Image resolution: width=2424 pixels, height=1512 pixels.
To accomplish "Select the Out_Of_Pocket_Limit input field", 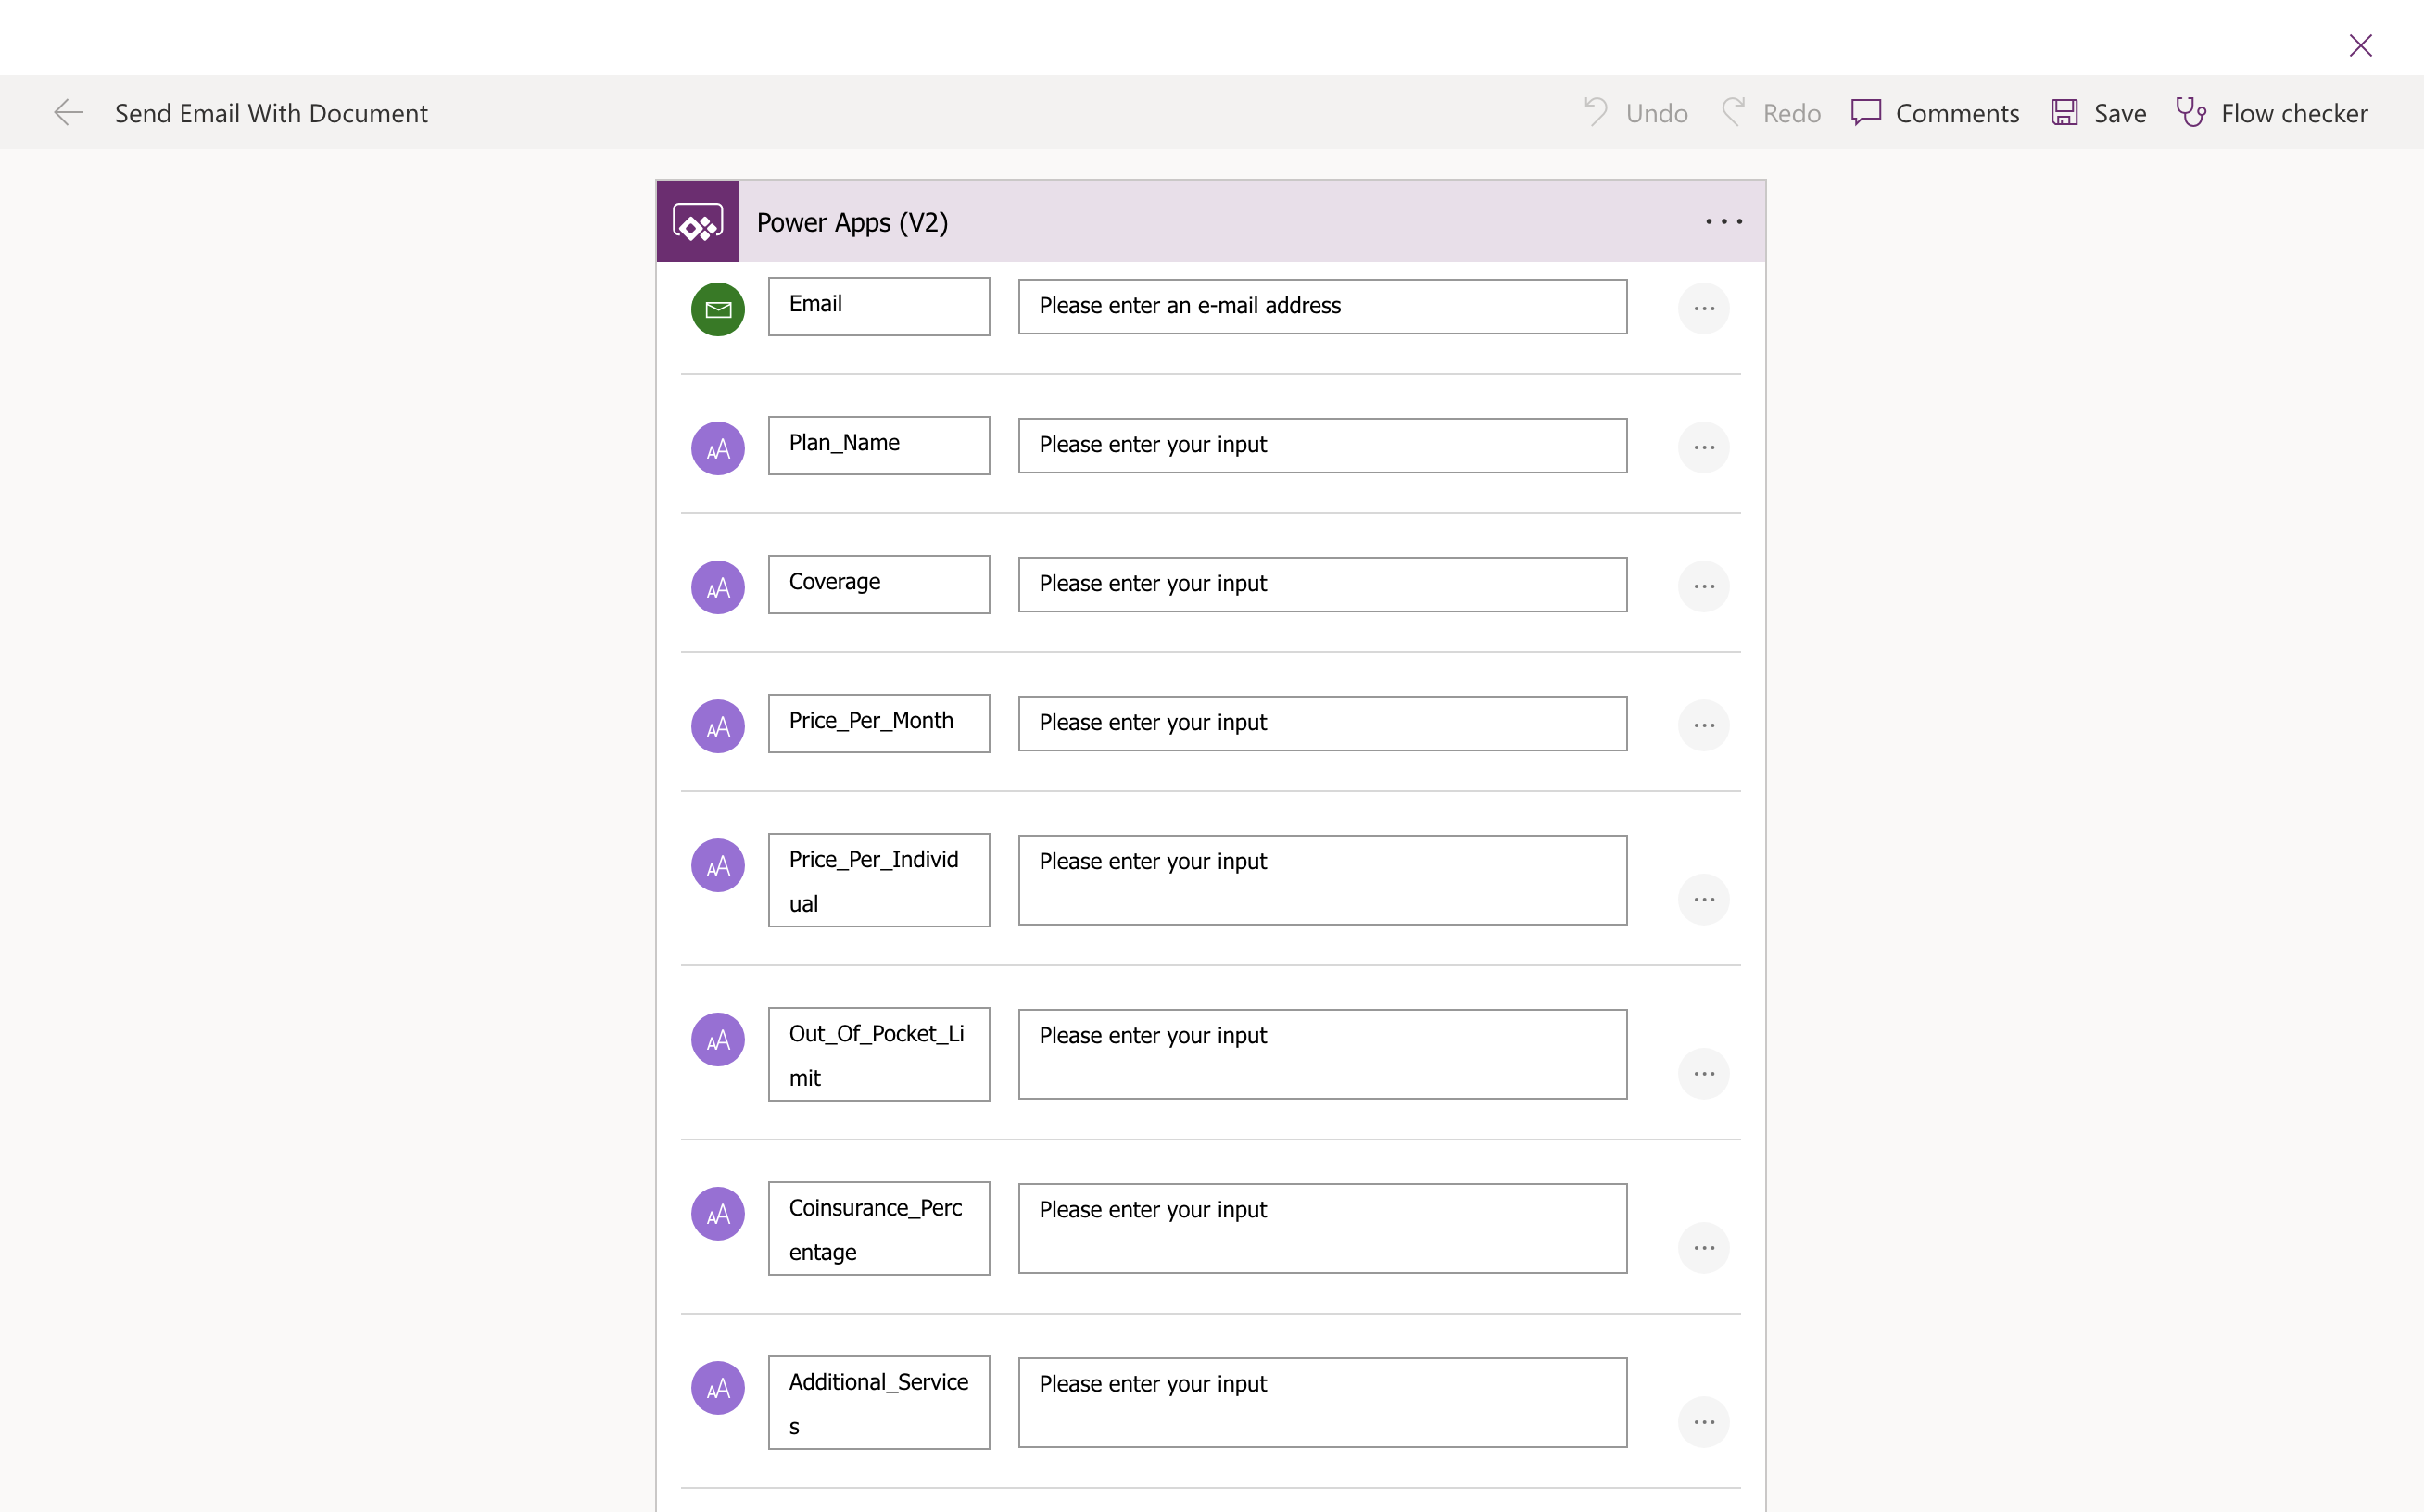I will [1321, 1053].
